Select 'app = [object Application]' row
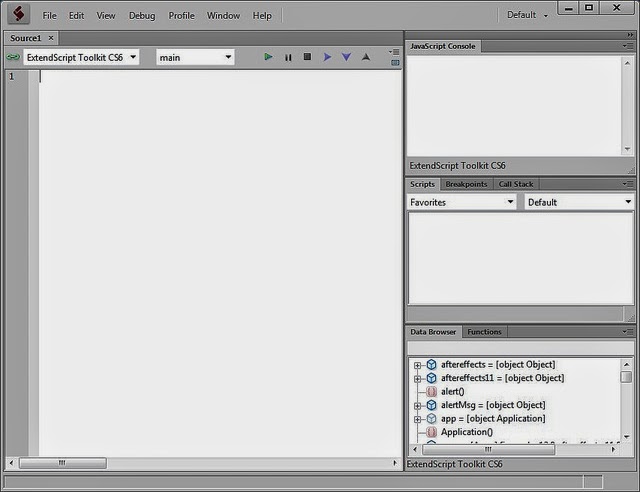Screen dimensions: 640x492 coord(493,419)
